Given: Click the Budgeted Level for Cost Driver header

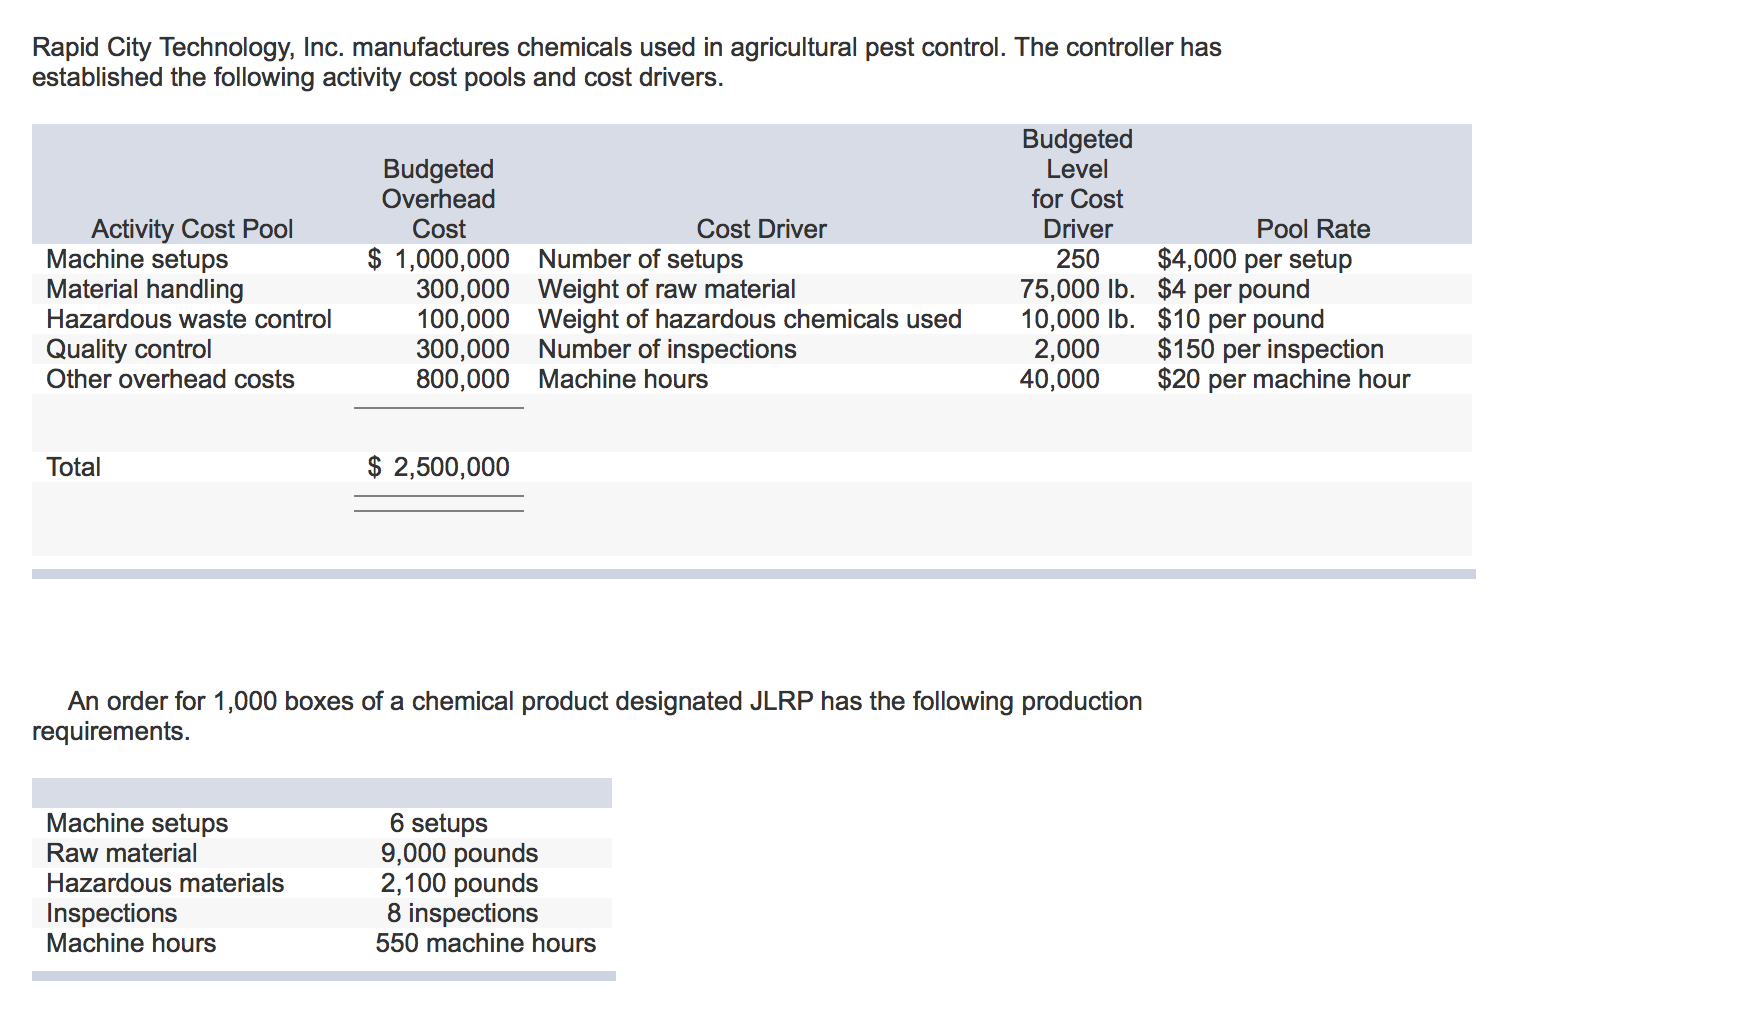Looking at the screenshot, I should coord(1077,184).
